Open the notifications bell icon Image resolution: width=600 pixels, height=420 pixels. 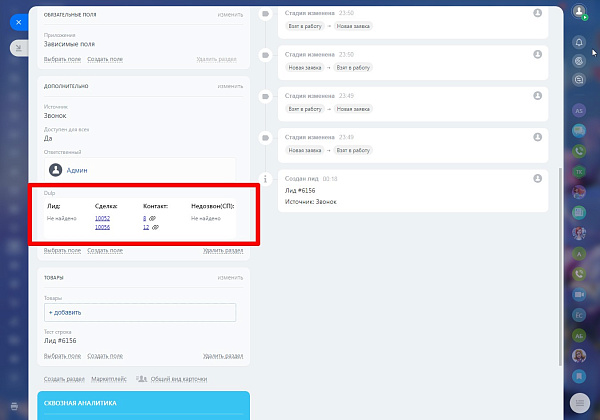point(579,42)
